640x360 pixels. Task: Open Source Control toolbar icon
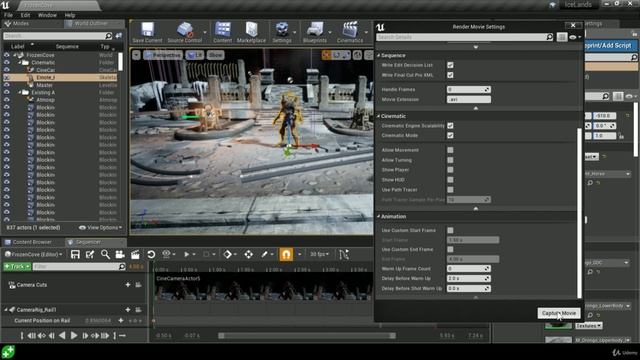[184, 32]
